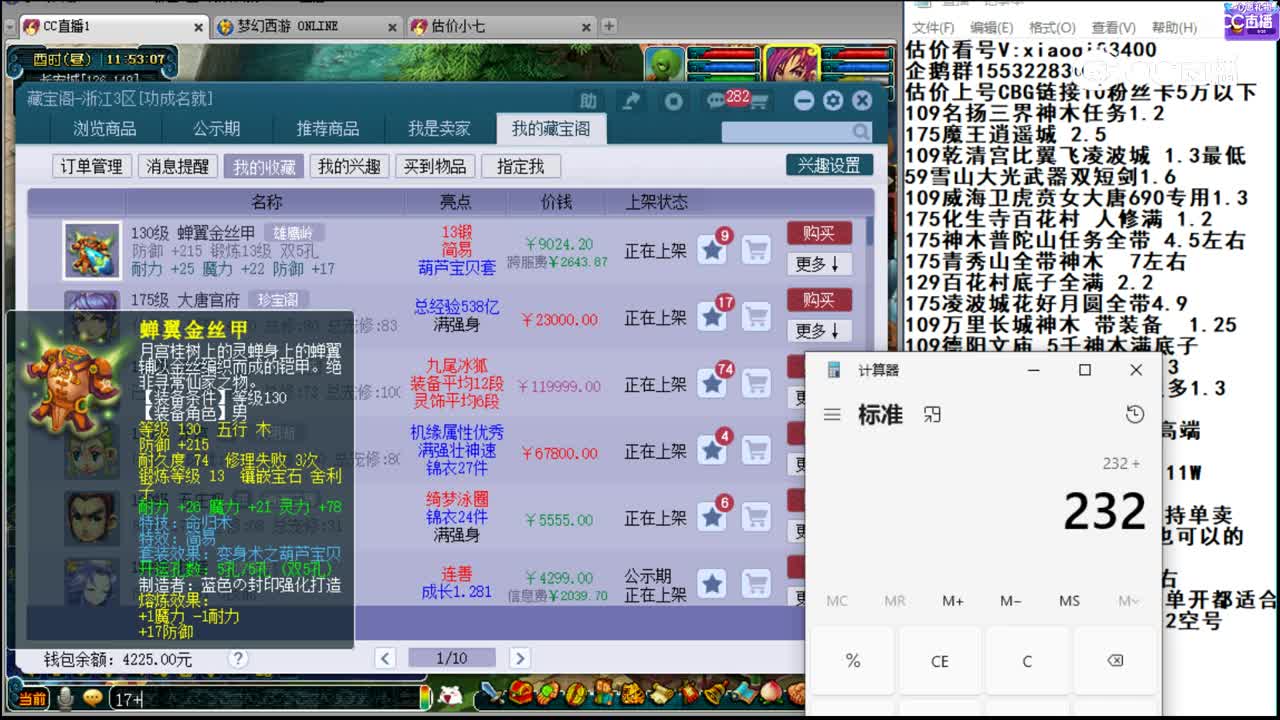Screen dimensions: 1280x720
Task: Open Notepad 编辑(E) menu
Action: 992,28
